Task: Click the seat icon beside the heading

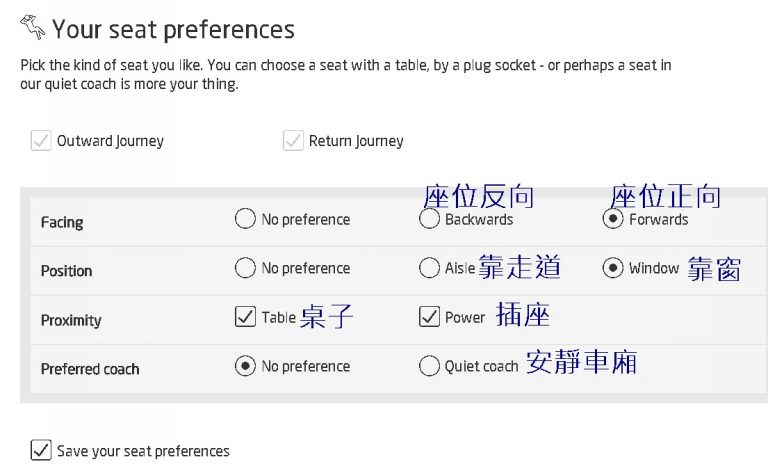Action: tap(32, 27)
